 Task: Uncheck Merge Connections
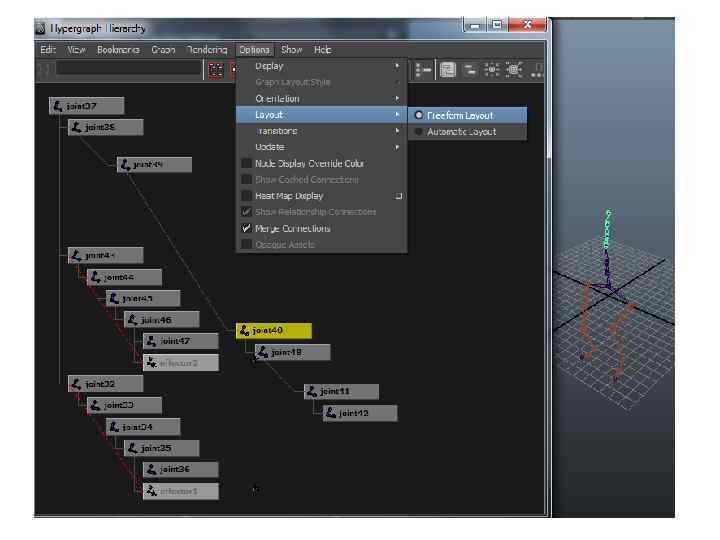point(247,228)
